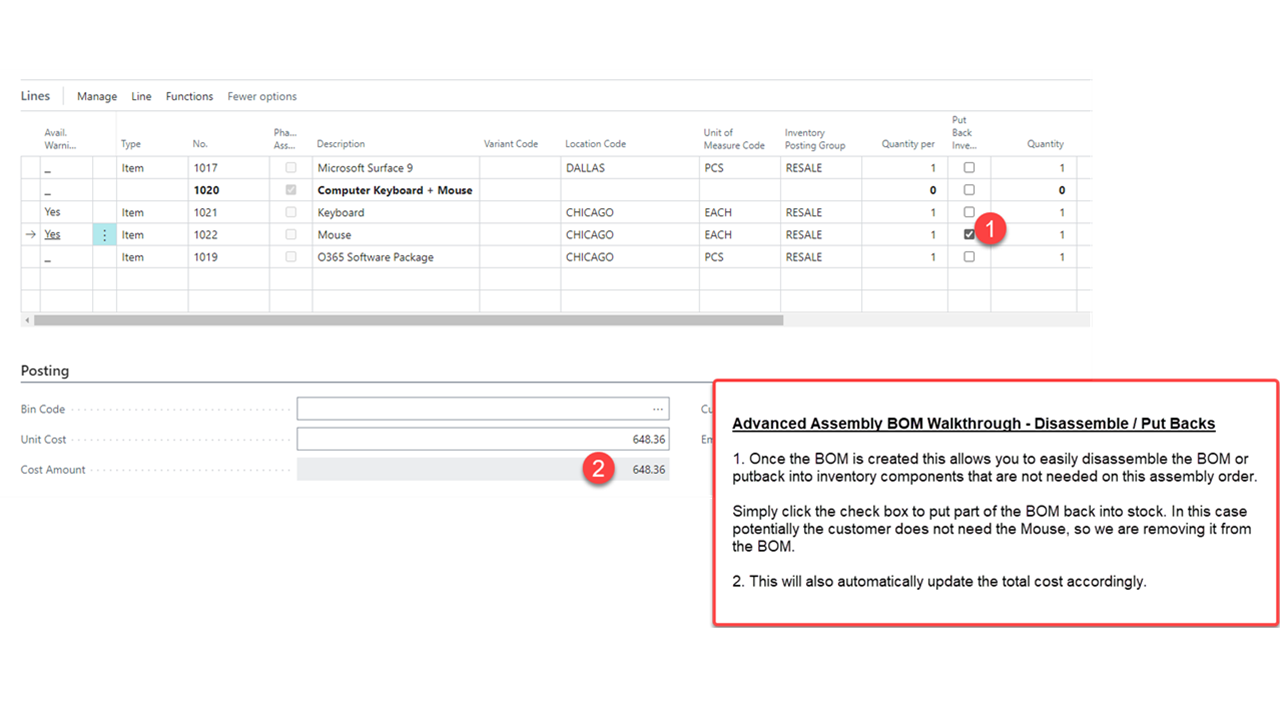Image resolution: width=1280 pixels, height=720 pixels.
Task: Toggle Put Back checkbox for O365 Software Package
Action: 969,257
